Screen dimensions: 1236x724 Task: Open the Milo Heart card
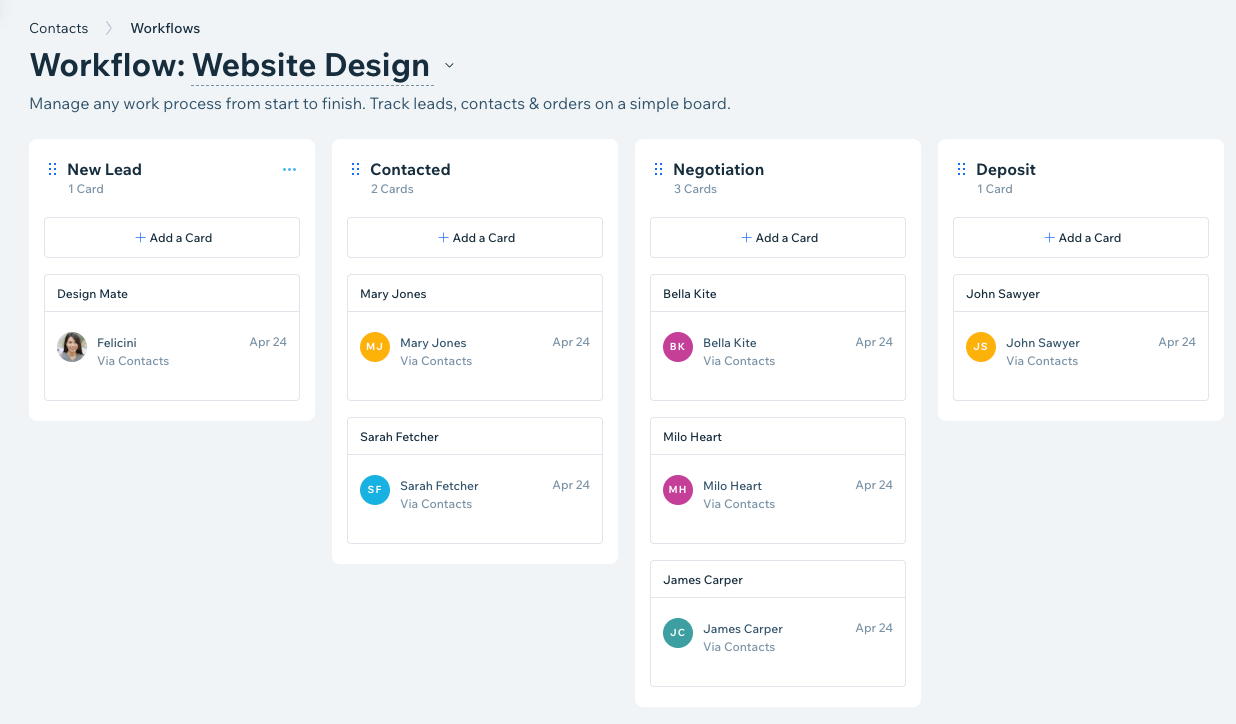point(778,480)
